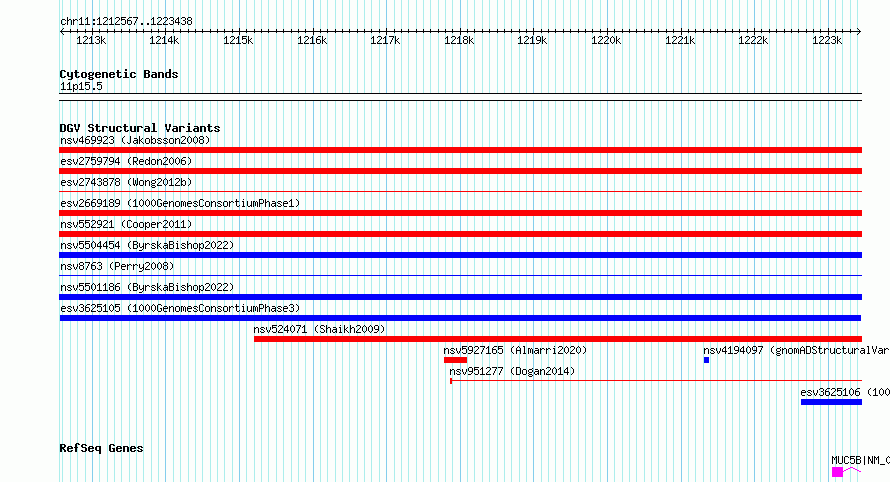
Task: Click the MUC5B RefSeq gene label
Action: pos(860,460)
